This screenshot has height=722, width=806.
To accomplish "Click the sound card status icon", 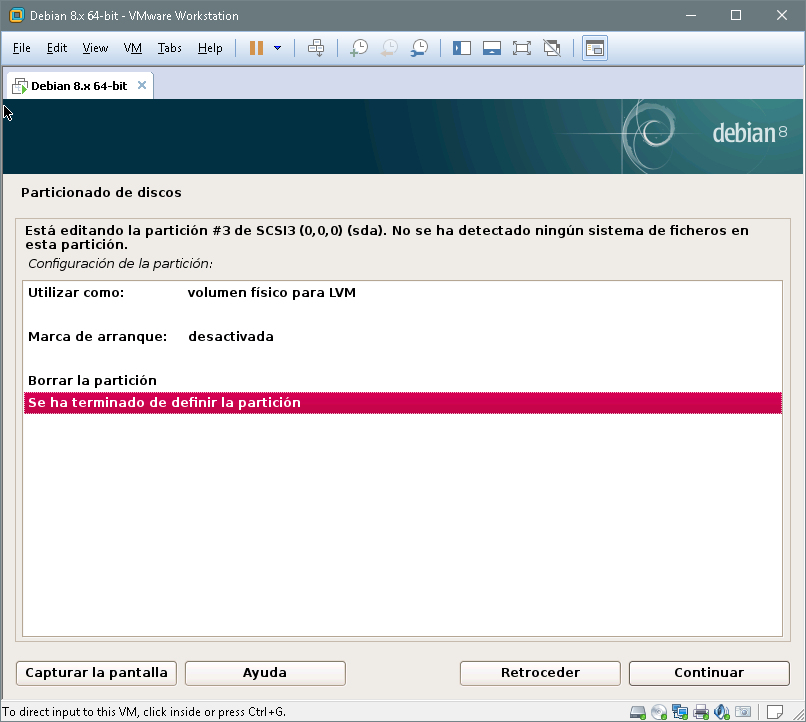I will (722, 712).
